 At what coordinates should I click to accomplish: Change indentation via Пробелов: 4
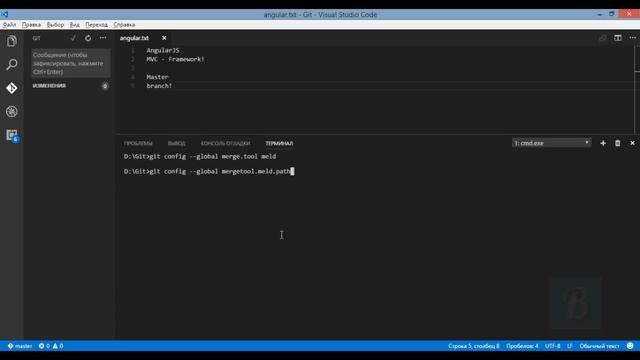[522, 346]
